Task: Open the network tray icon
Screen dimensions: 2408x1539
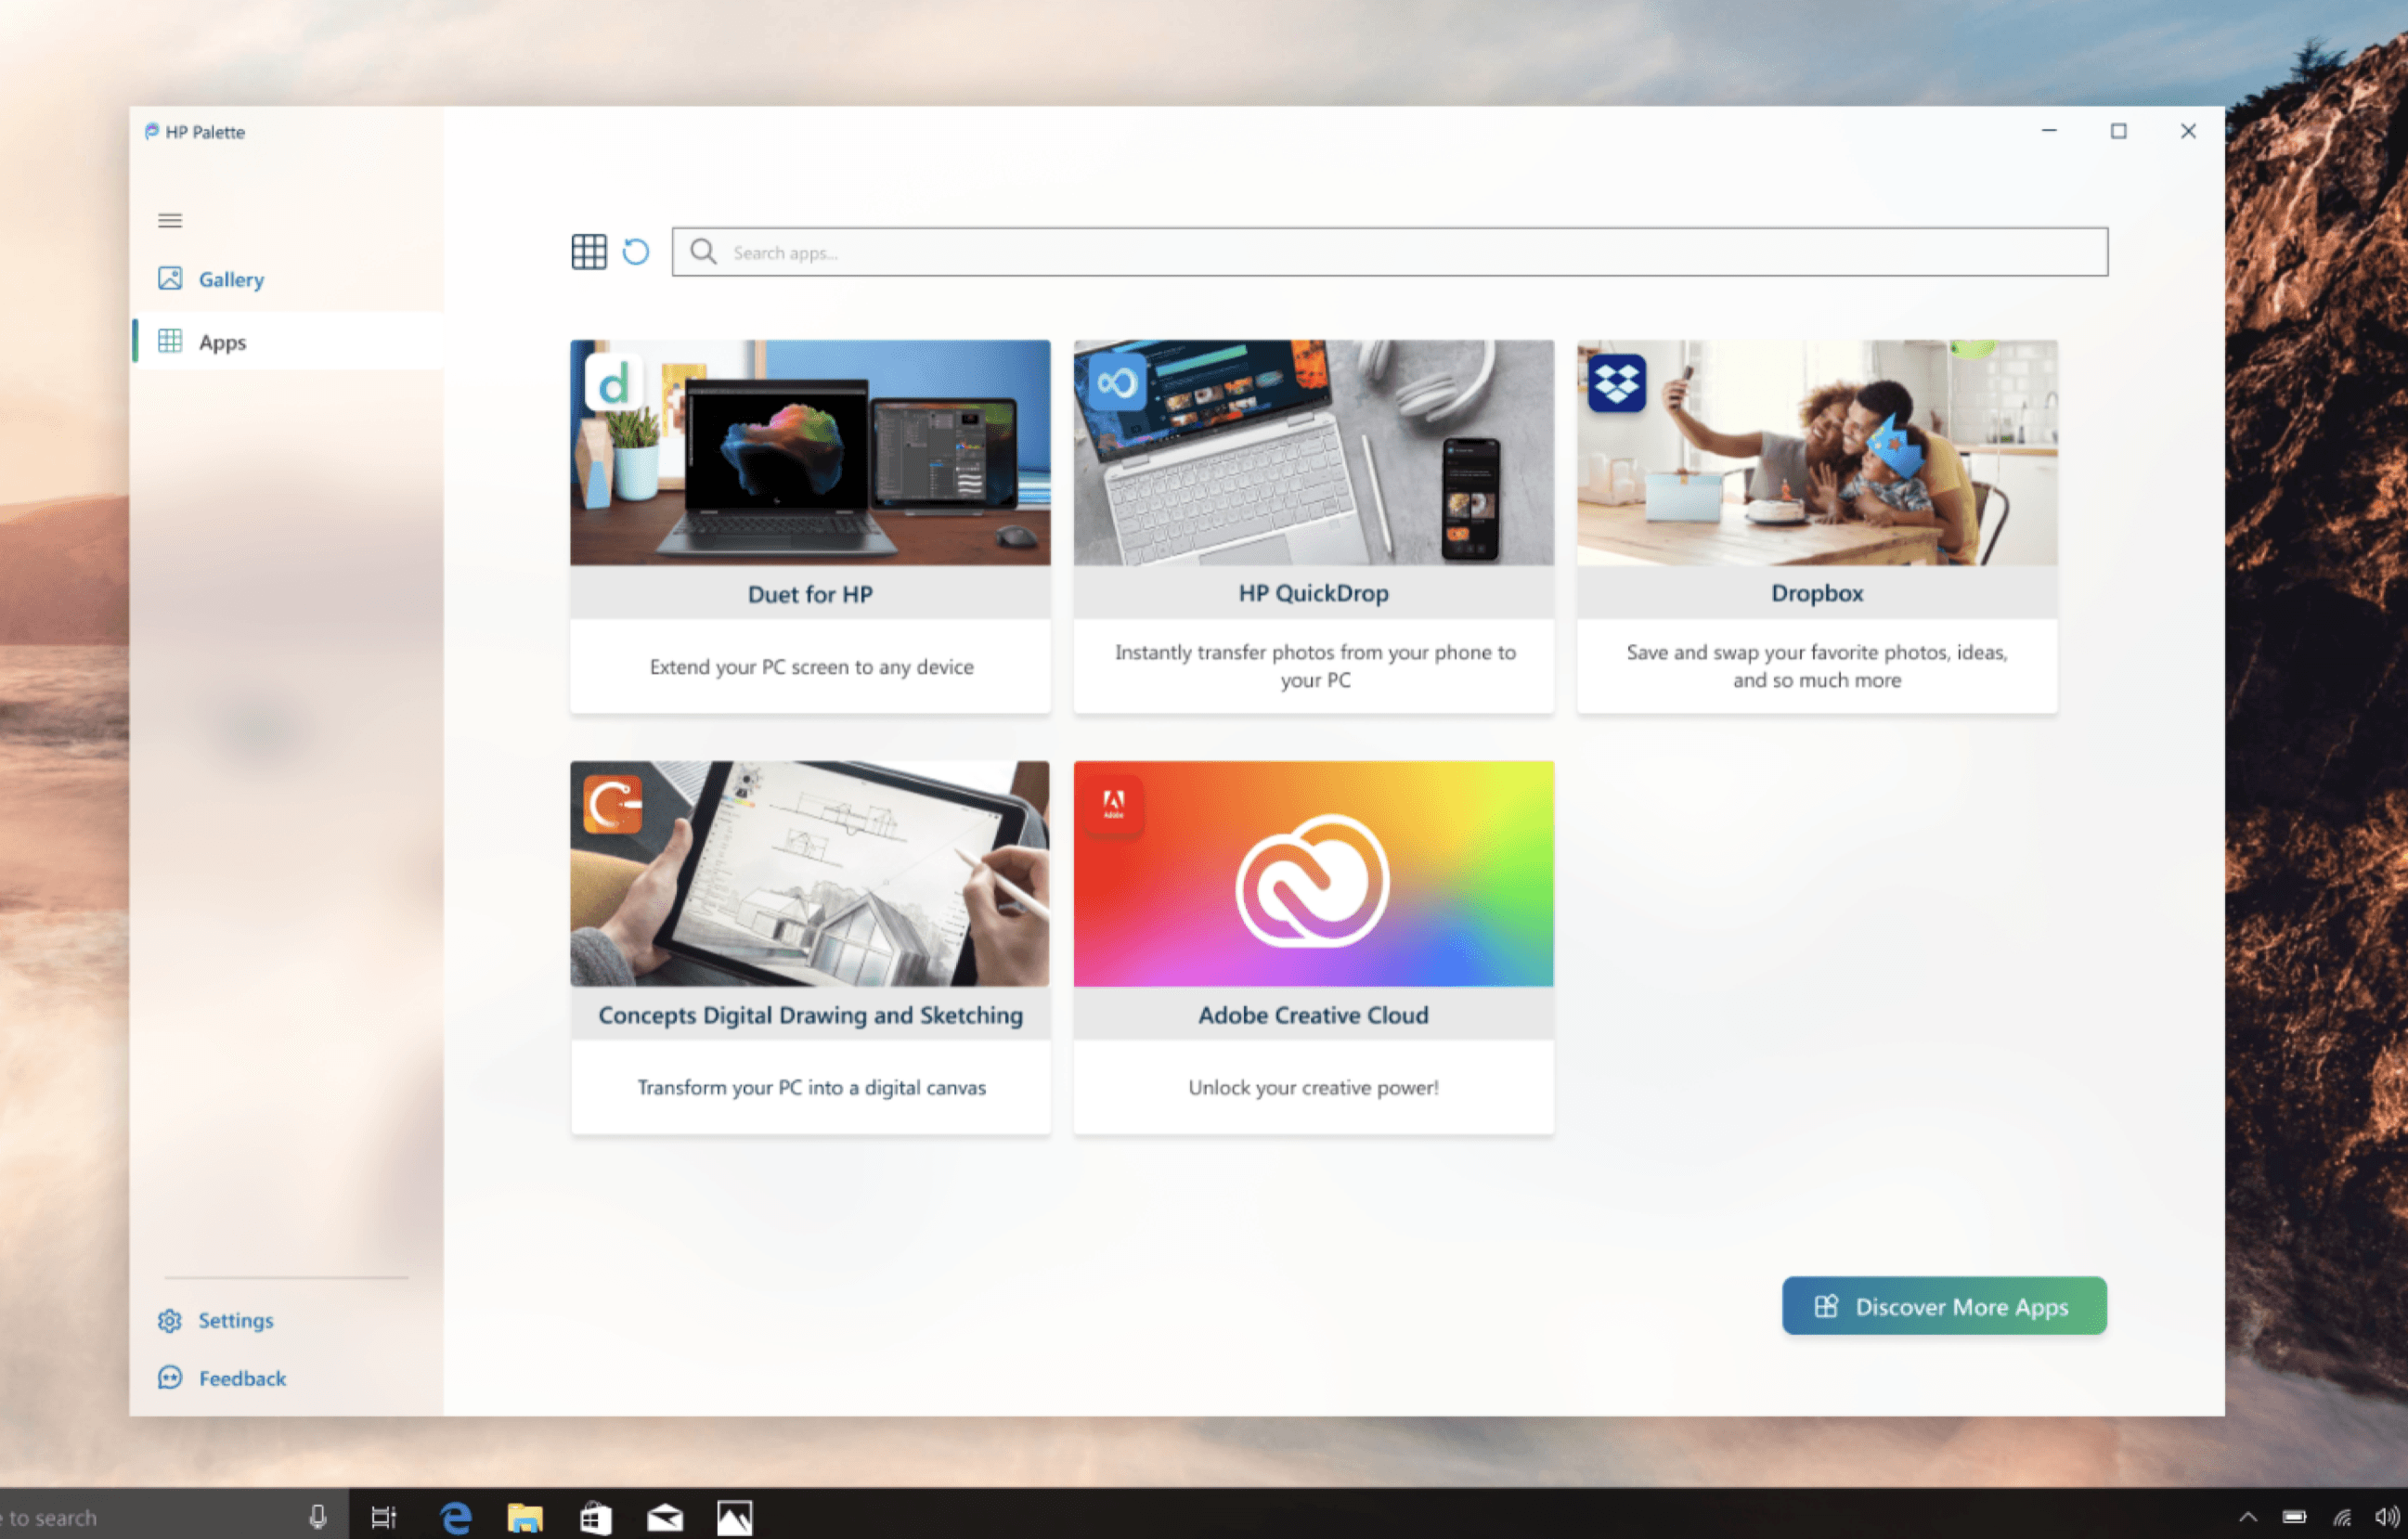Action: (x=2342, y=1517)
